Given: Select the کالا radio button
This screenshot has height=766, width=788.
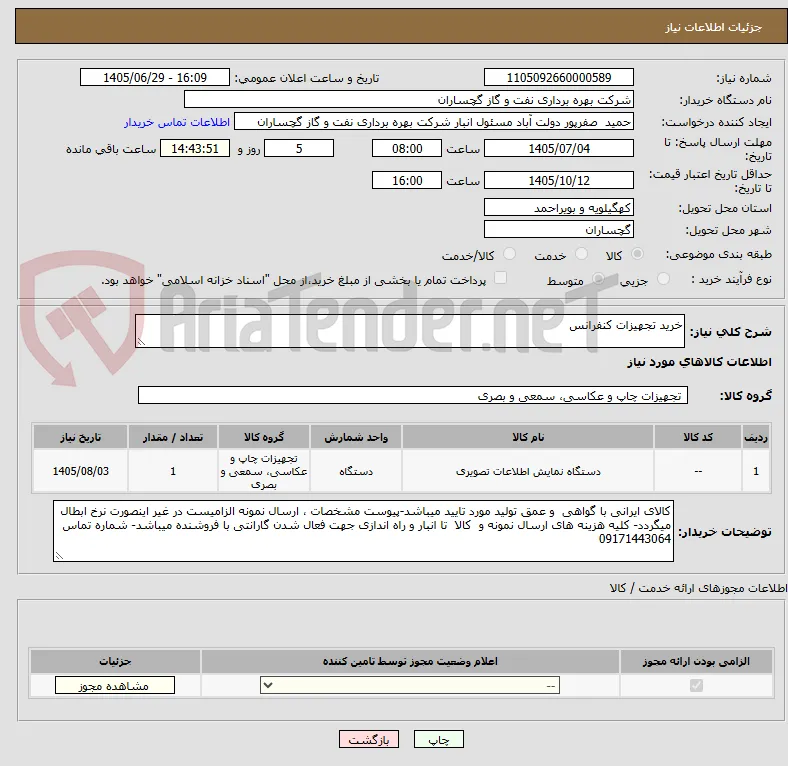Looking at the screenshot, I should click(637, 254).
